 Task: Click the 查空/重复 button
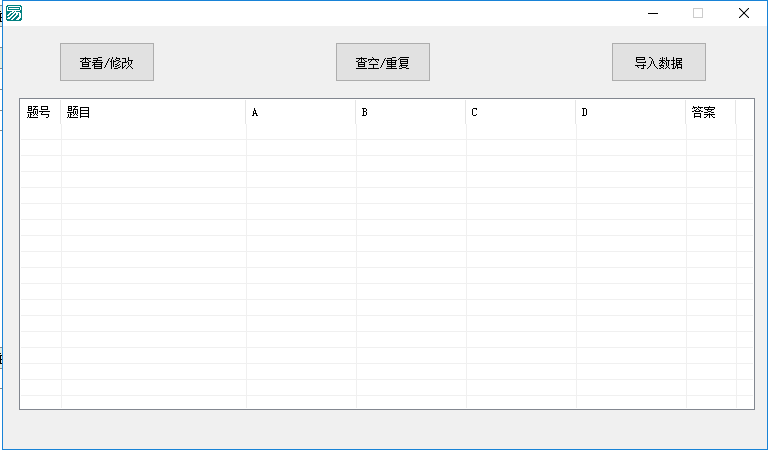tap(383, 62)
